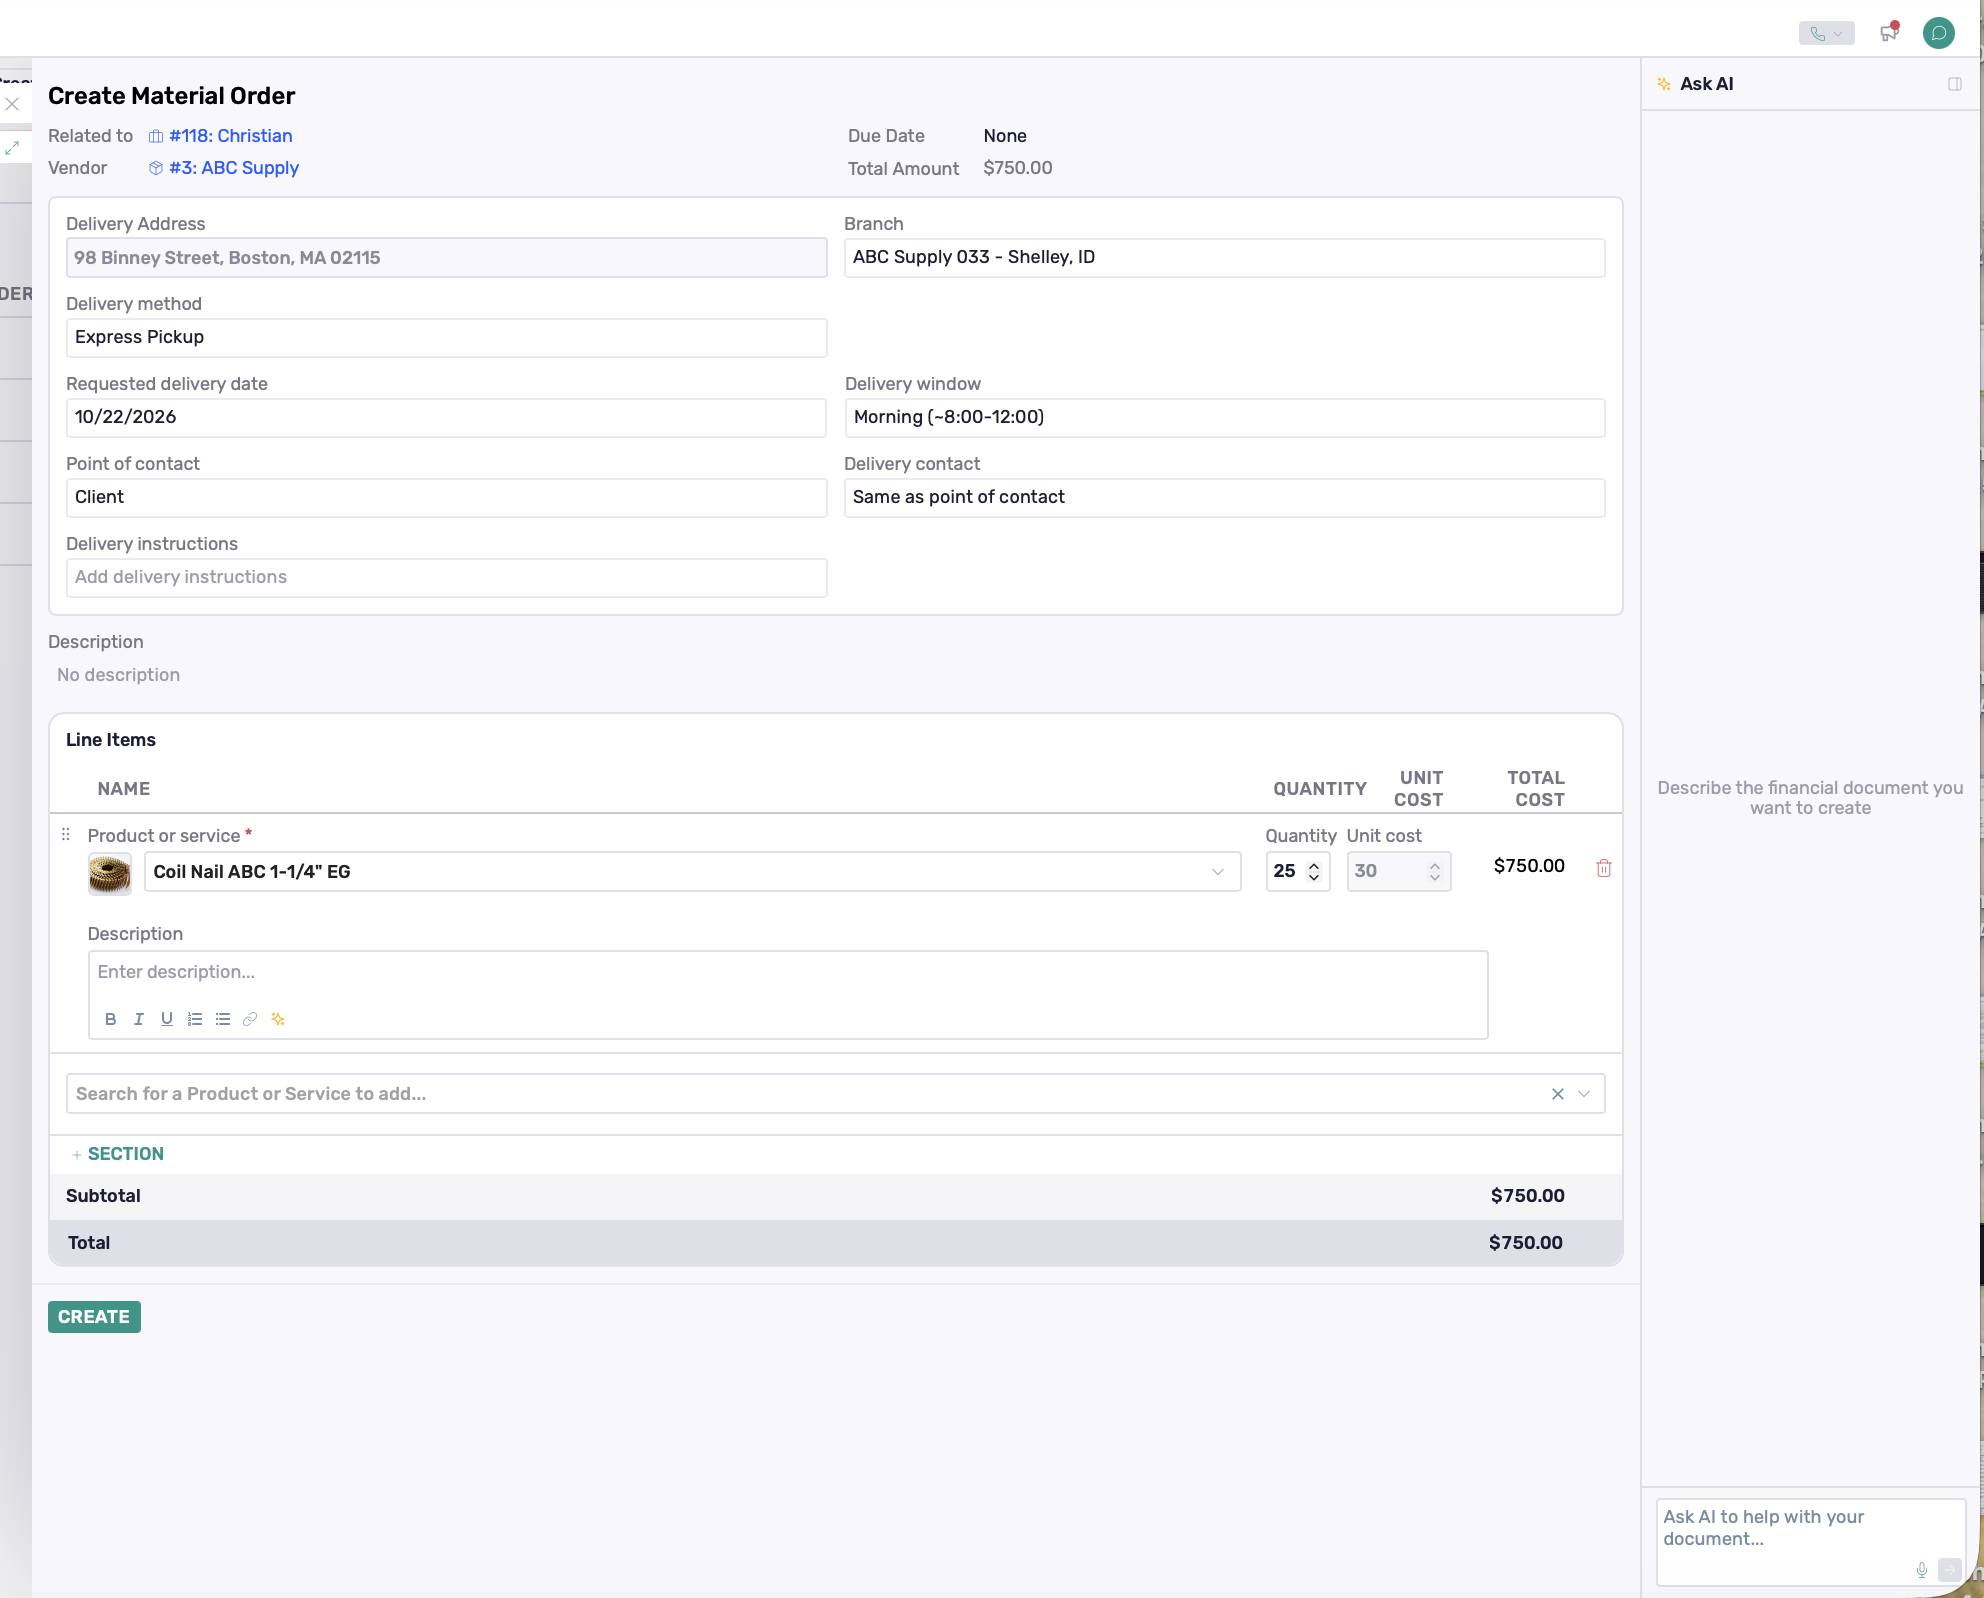Open the Delivery method Express Pickup selector
This screenshot has height=1598, width=1984.
pyautogui.click(x=446, y=338)
